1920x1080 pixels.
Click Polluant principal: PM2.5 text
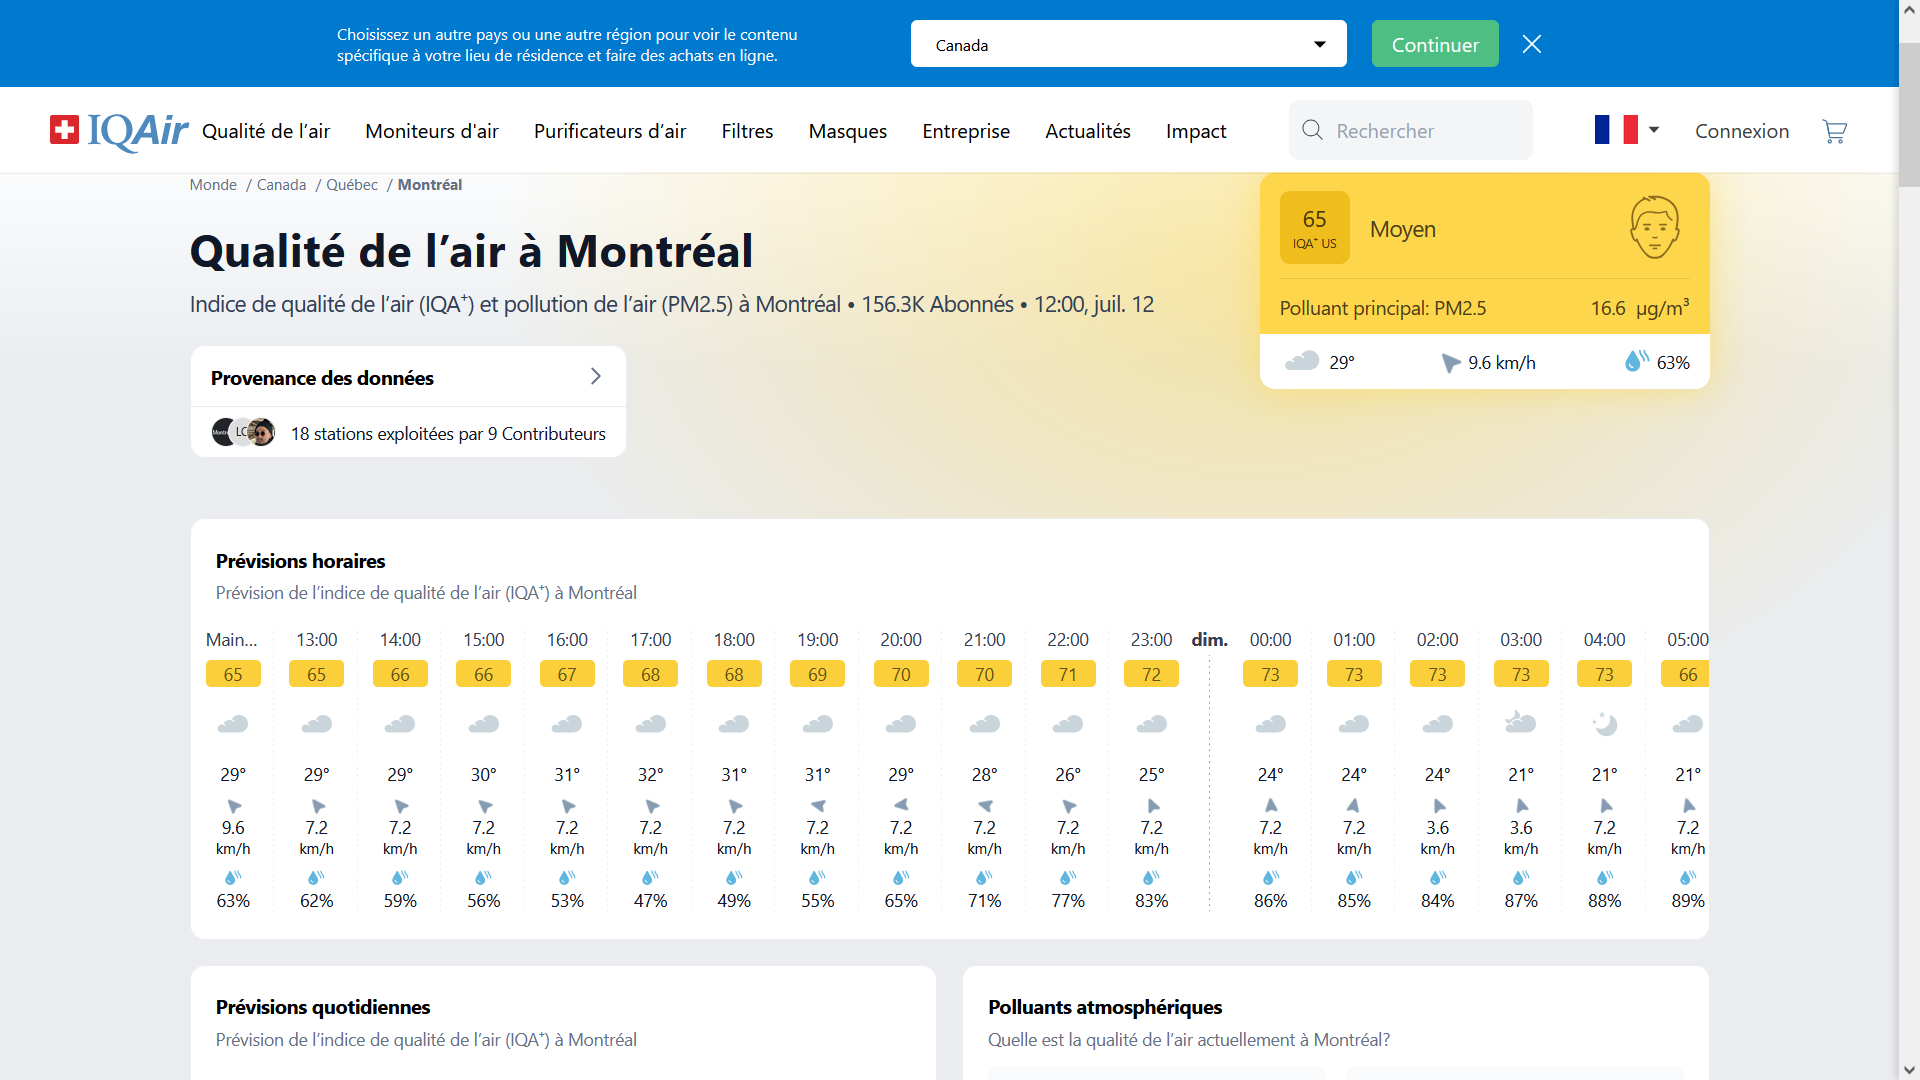(1382, 308)
